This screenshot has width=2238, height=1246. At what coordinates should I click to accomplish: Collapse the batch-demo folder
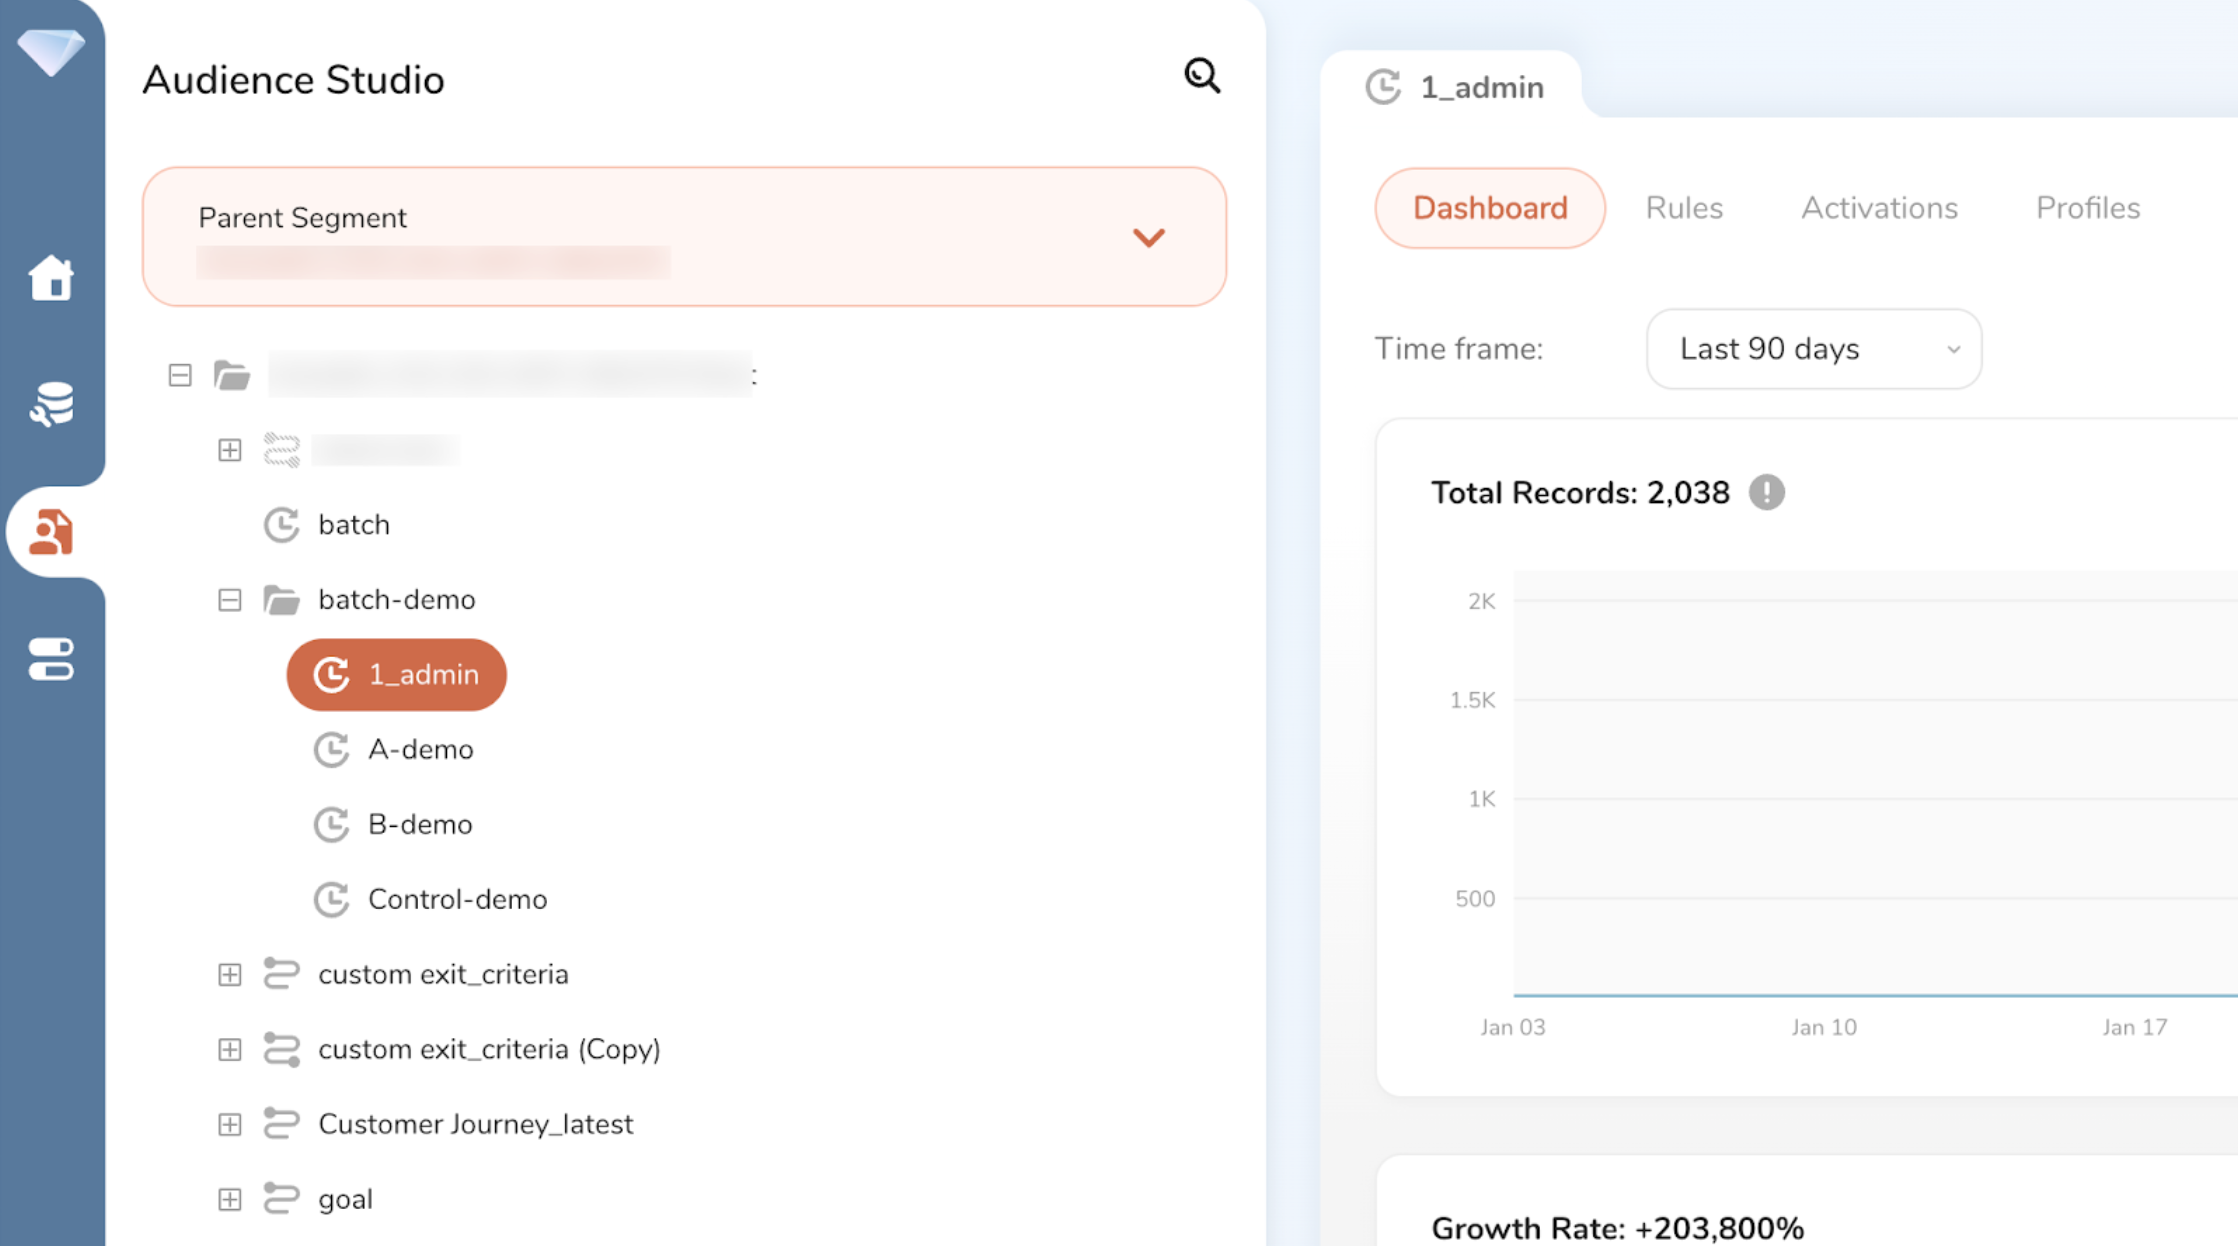(230, 600)
